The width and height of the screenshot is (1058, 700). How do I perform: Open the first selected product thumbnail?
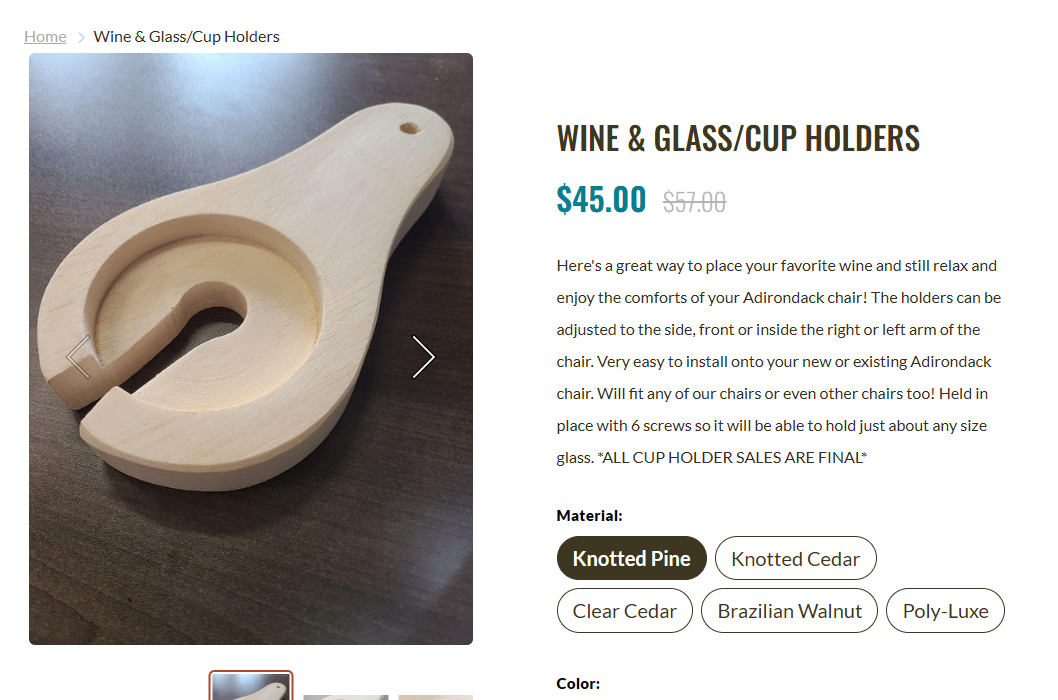click(251, 687)
